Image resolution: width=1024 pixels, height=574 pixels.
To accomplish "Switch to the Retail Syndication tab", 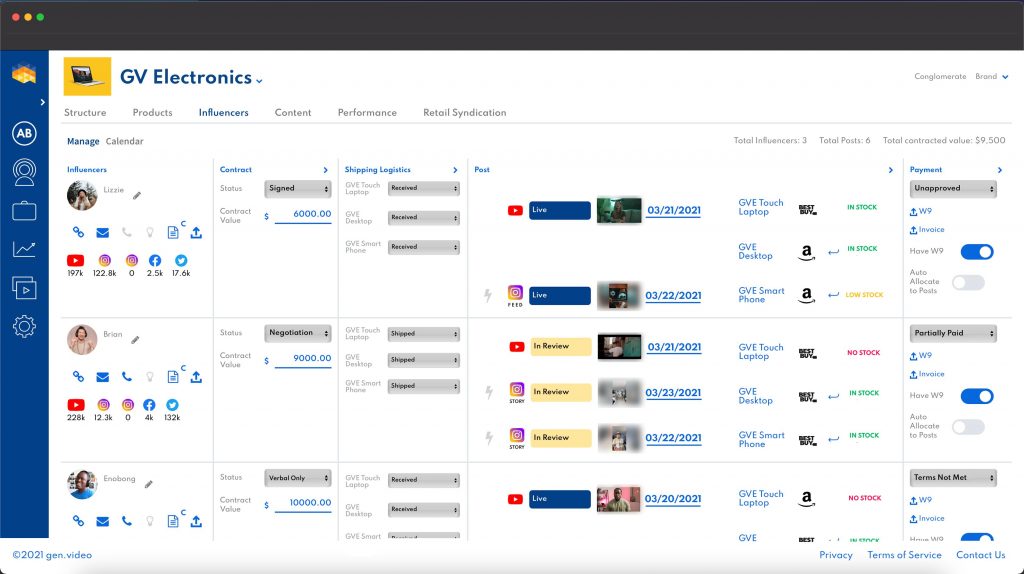I will 464,112.
